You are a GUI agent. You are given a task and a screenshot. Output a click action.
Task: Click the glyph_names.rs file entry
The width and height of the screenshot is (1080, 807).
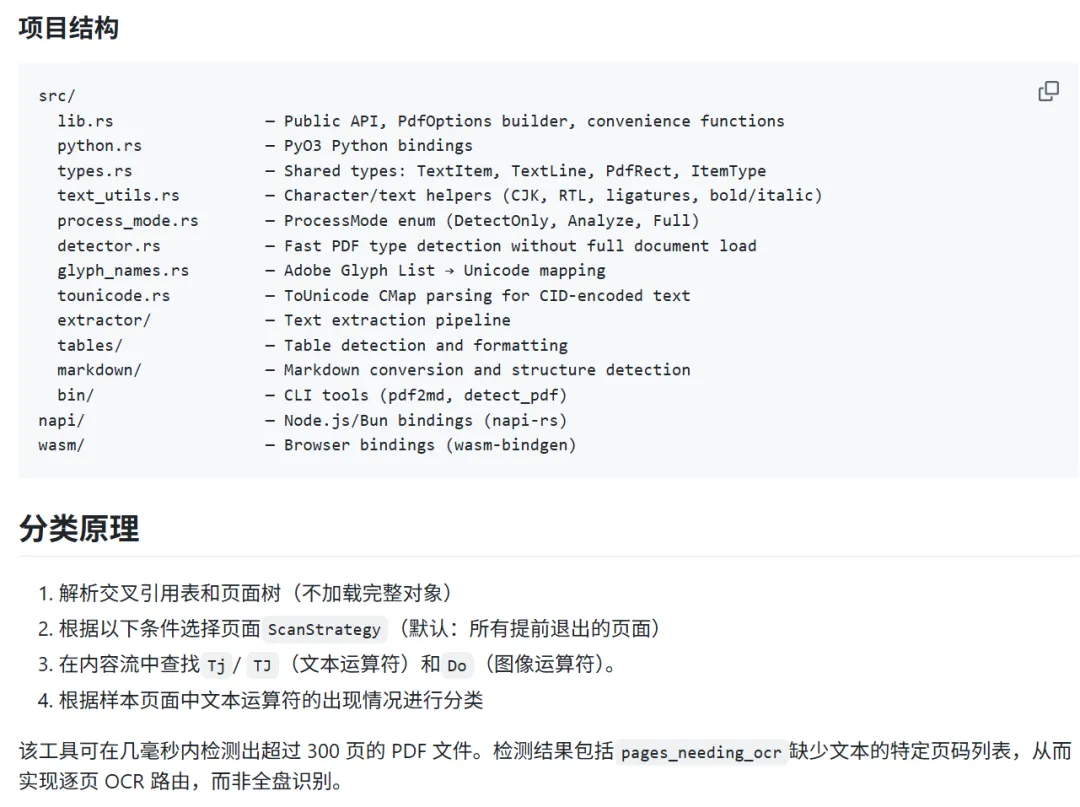tap(123, 271)
